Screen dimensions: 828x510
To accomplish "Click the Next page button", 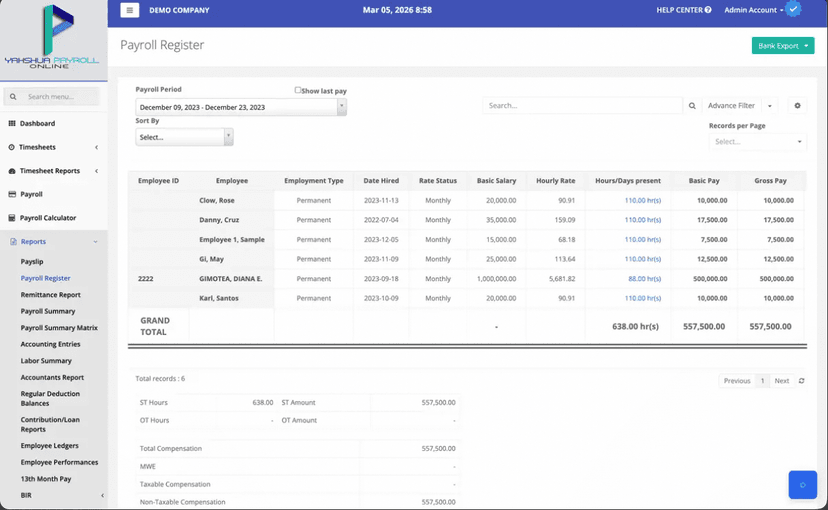I will point(782,381).
